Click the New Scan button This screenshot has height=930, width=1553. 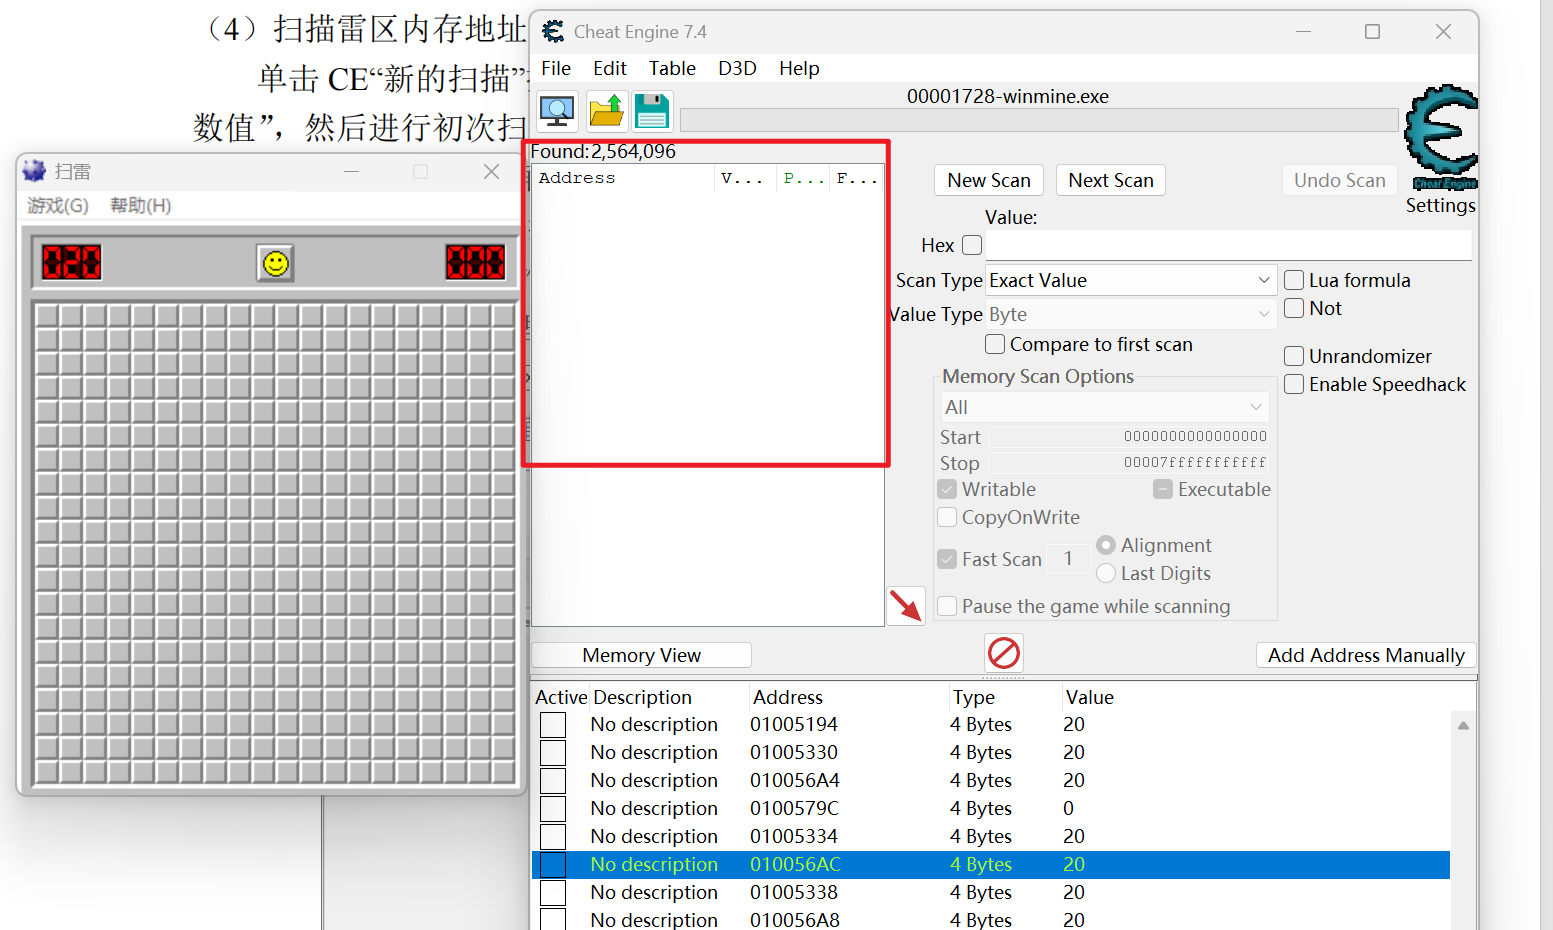click(x=989, y=180)
